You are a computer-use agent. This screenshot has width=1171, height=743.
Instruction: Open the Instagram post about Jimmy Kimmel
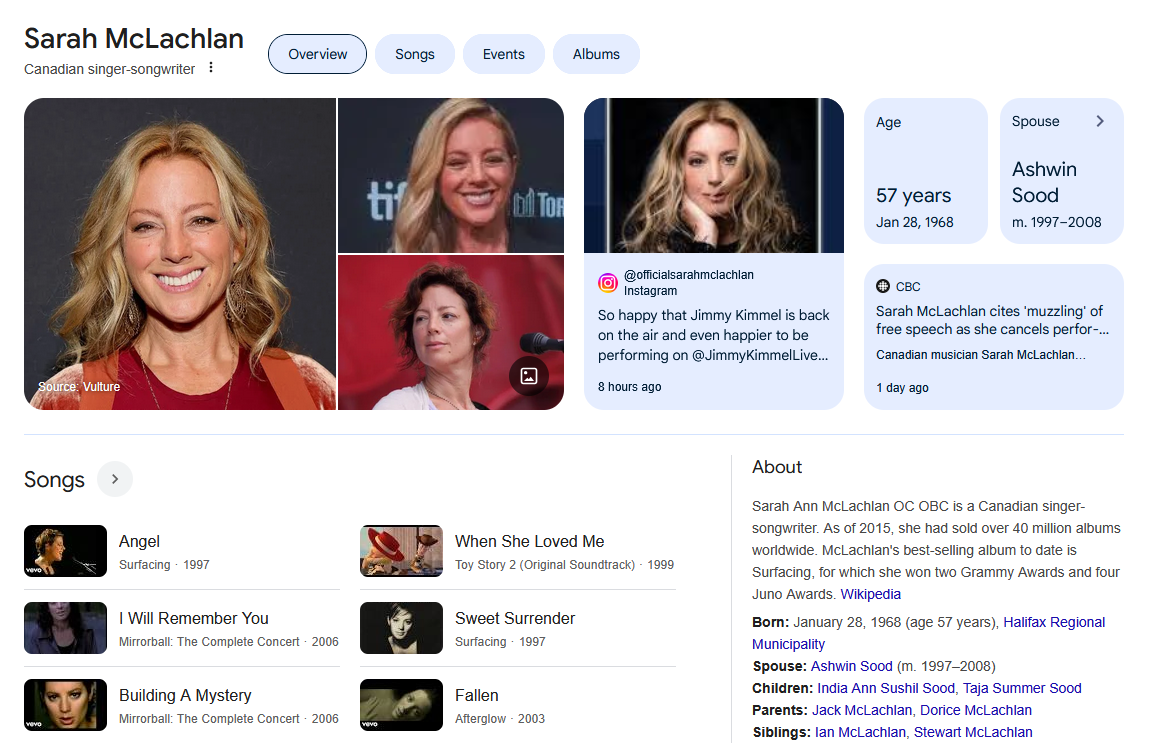tap(714, 335)
